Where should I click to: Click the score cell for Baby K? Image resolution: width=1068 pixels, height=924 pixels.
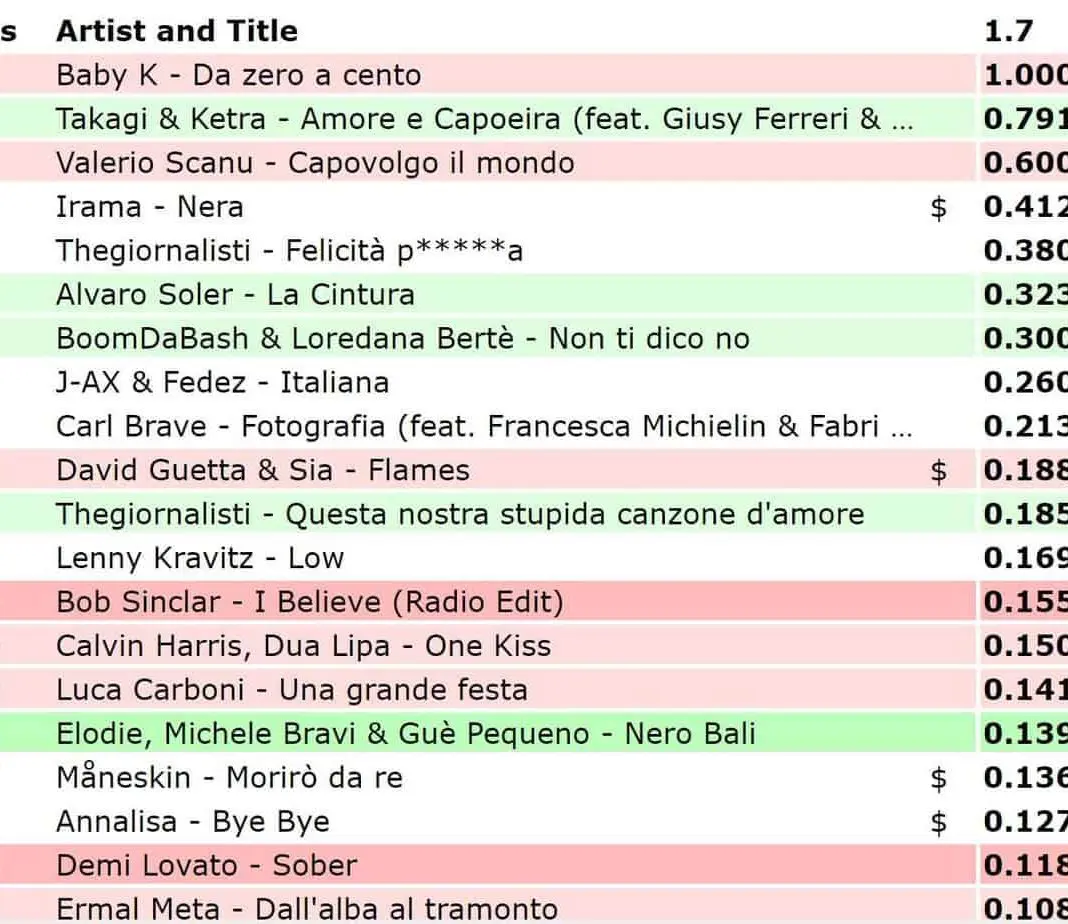pos(1024,75)
